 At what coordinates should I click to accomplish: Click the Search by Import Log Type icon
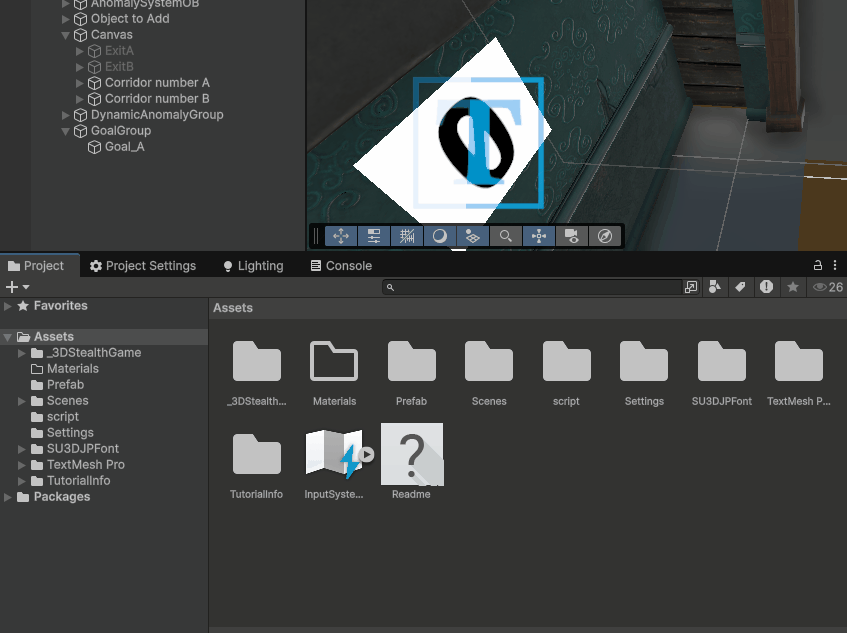pyautogui.click(x=766, y=287)
